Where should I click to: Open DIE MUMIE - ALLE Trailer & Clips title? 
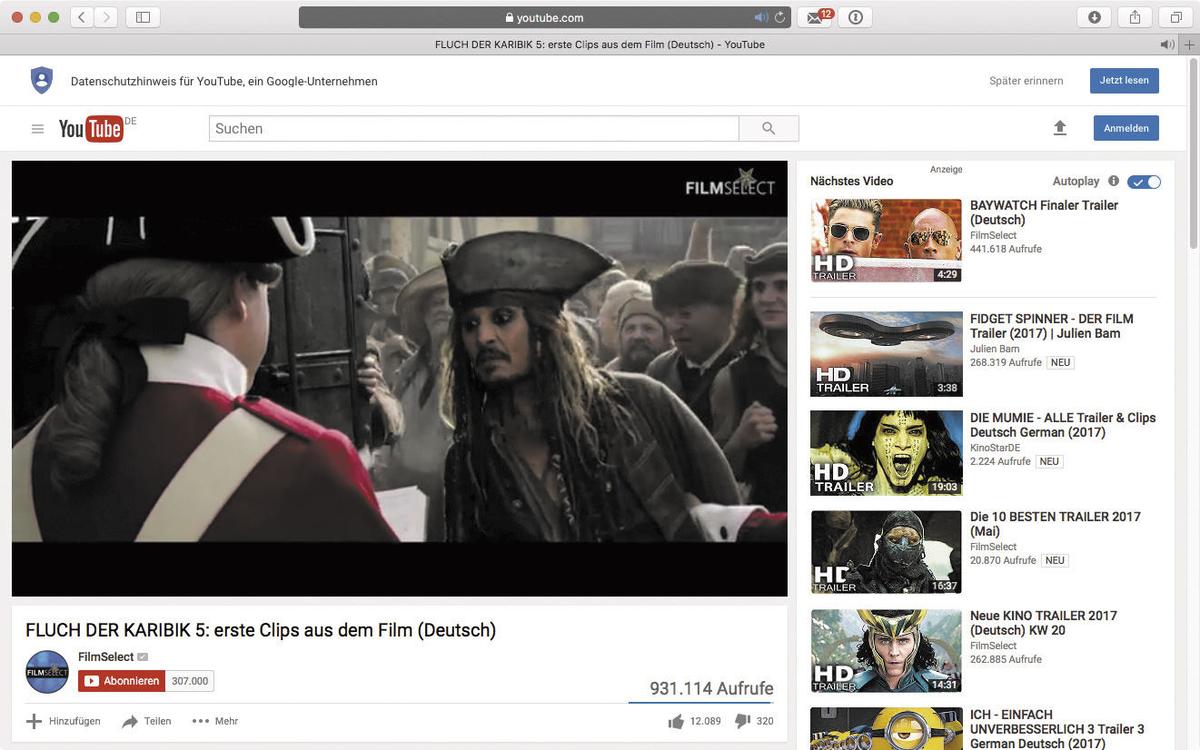[x=1063, y=425]
